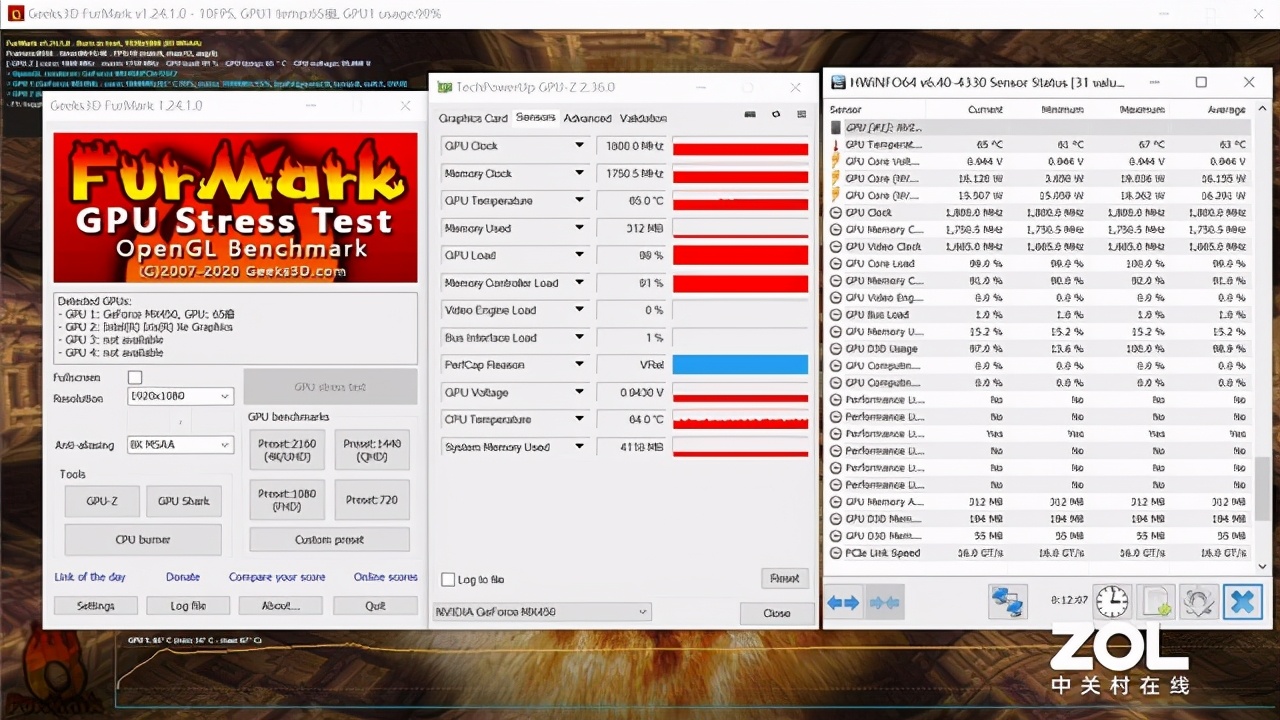Open HWiNFO sensor settings via wrench icon
The width and height of the screenshot is (1280, 720).
click(1199, 601)
